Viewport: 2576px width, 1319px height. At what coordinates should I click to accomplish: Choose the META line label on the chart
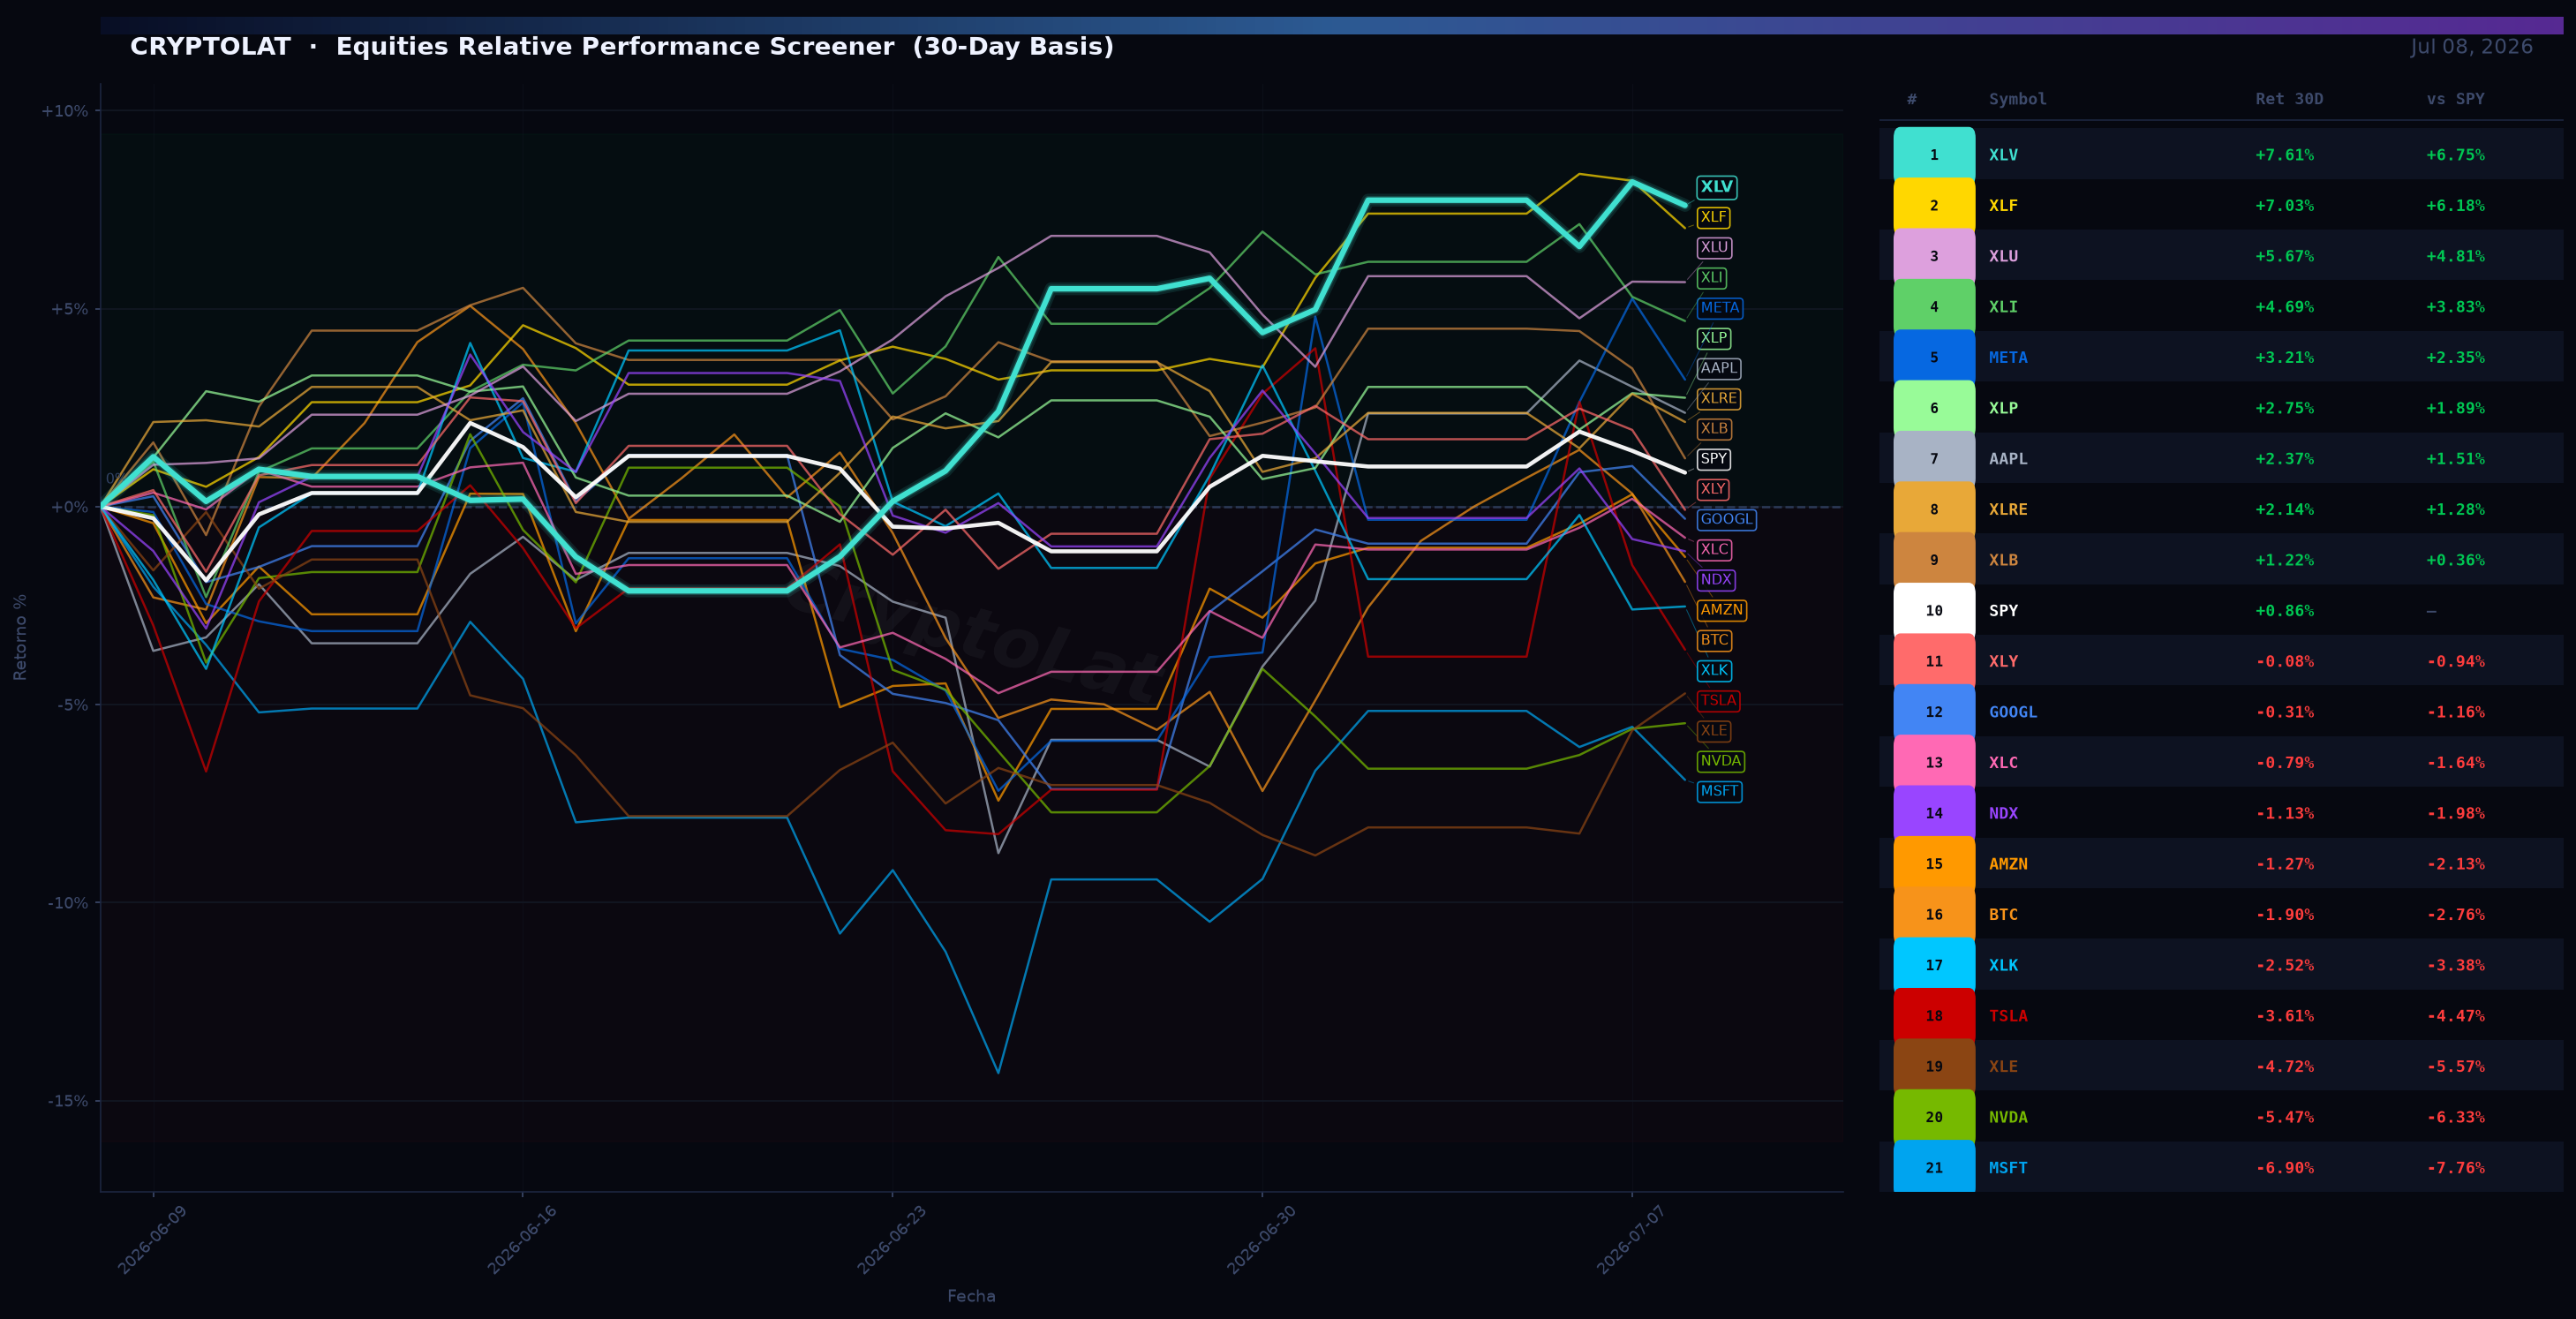[1720, 308]
